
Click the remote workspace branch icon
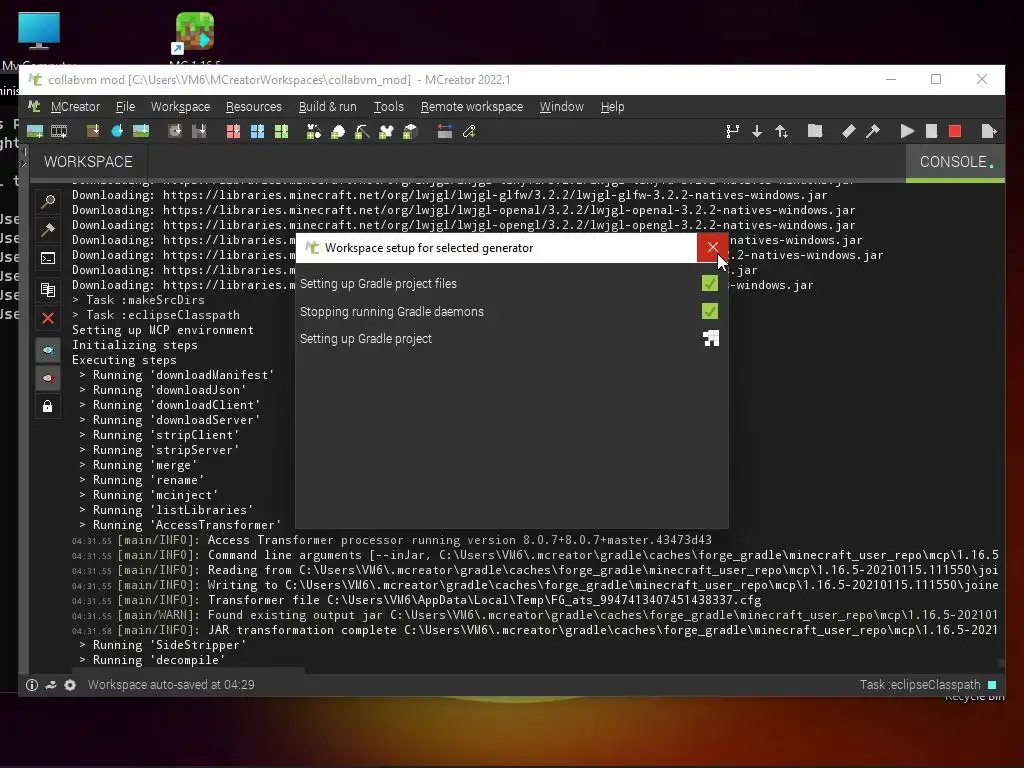[x=733, y=132]
